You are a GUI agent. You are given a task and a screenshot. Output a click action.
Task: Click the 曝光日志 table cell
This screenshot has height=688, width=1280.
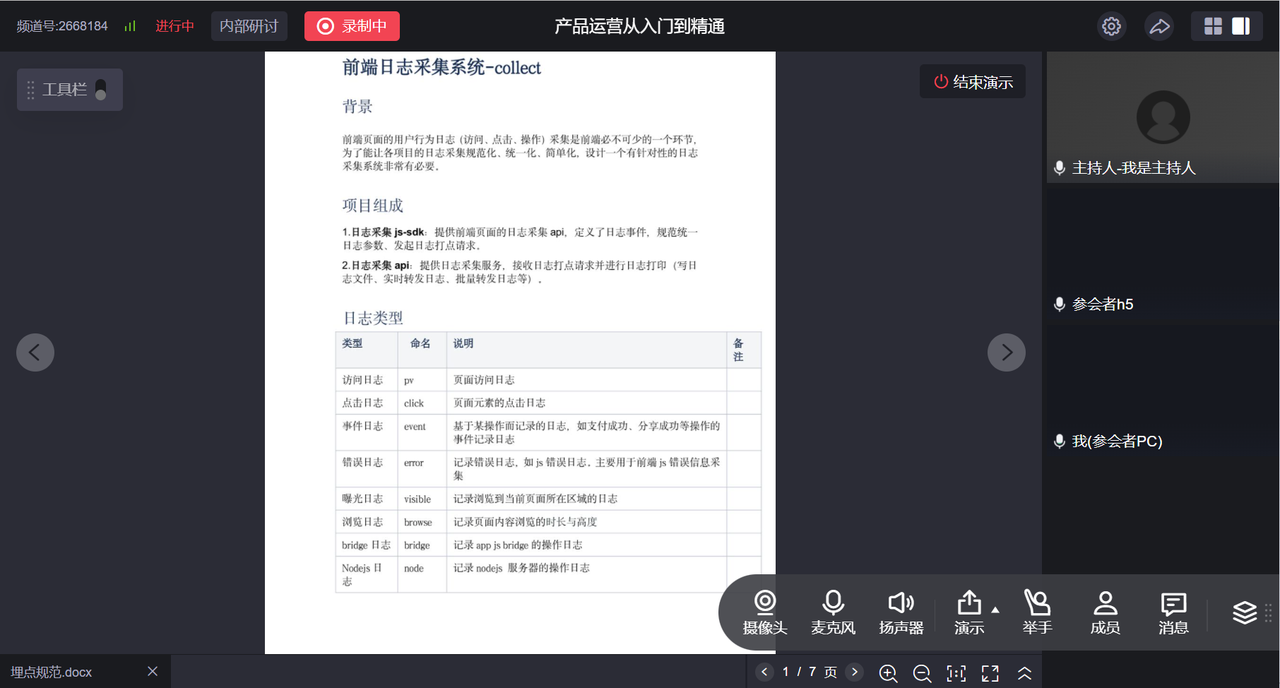click(x=366, y=498)
